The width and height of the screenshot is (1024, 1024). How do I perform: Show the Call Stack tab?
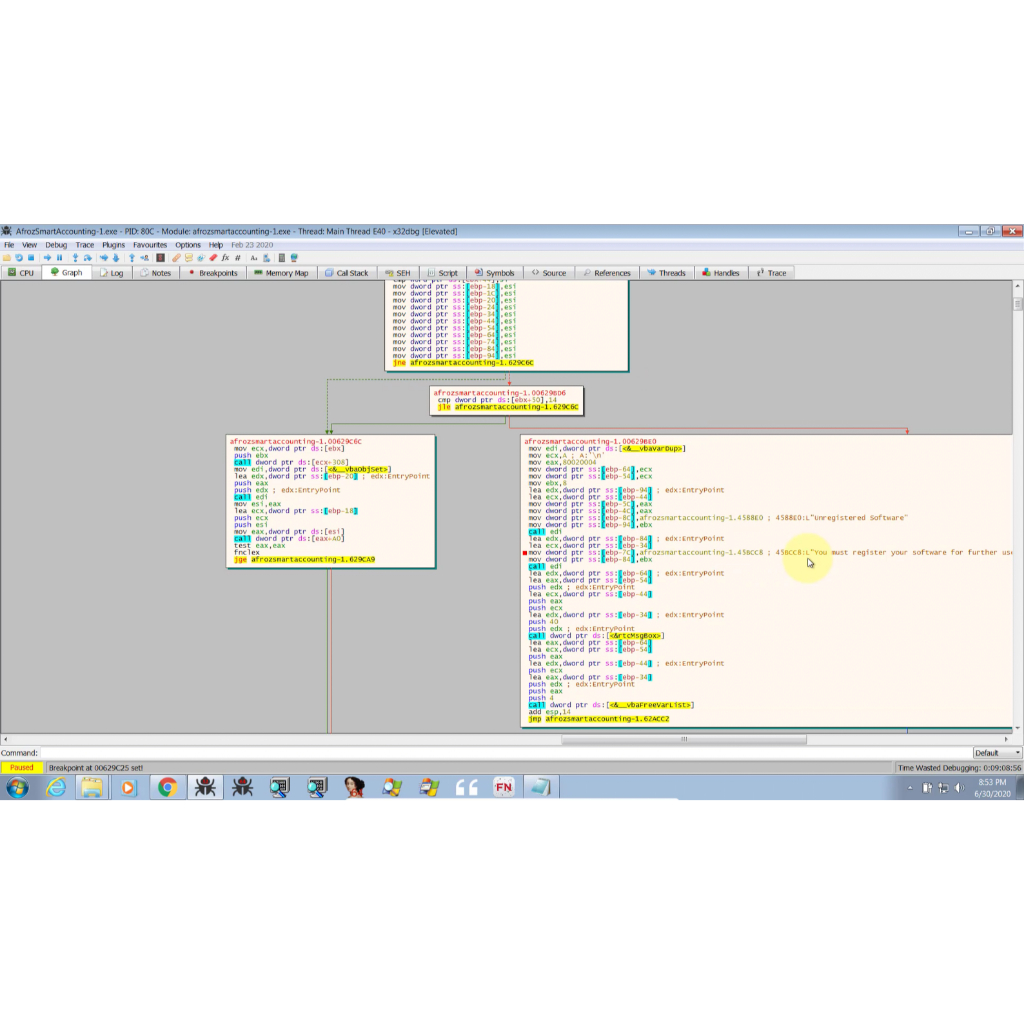347,273
